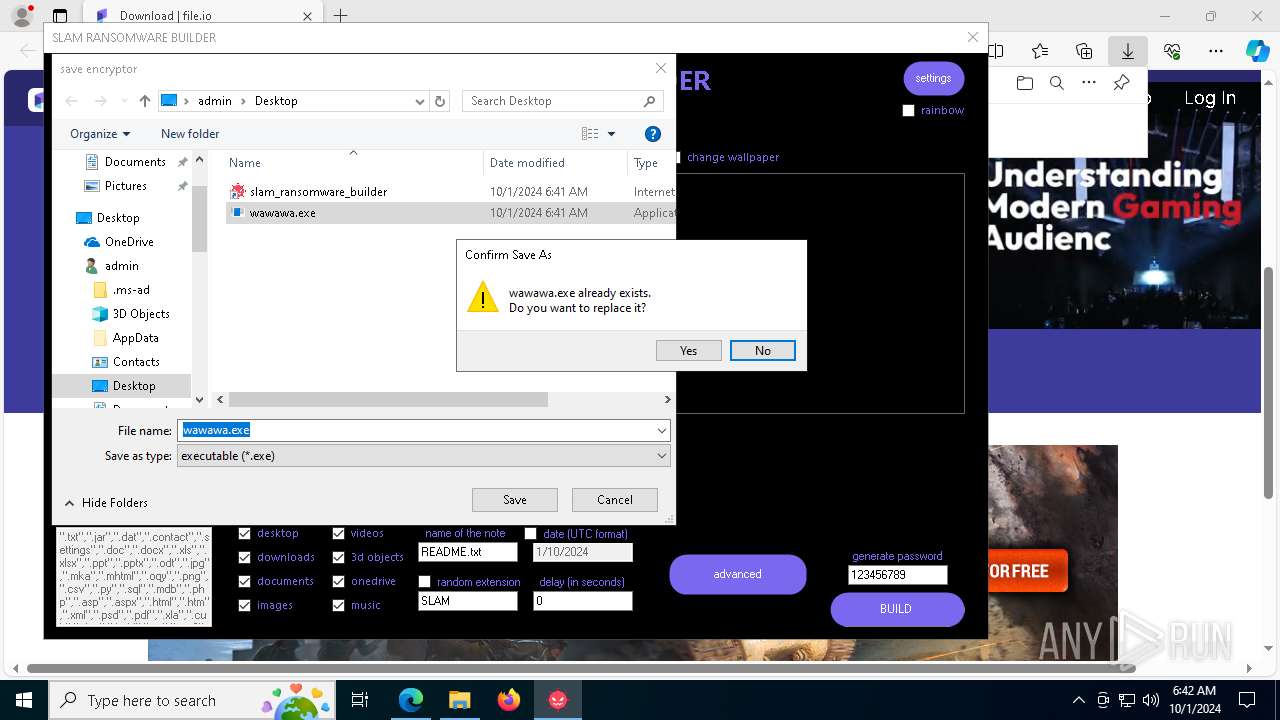Select admin folder in the navigation tree

(x=121, y=266)
